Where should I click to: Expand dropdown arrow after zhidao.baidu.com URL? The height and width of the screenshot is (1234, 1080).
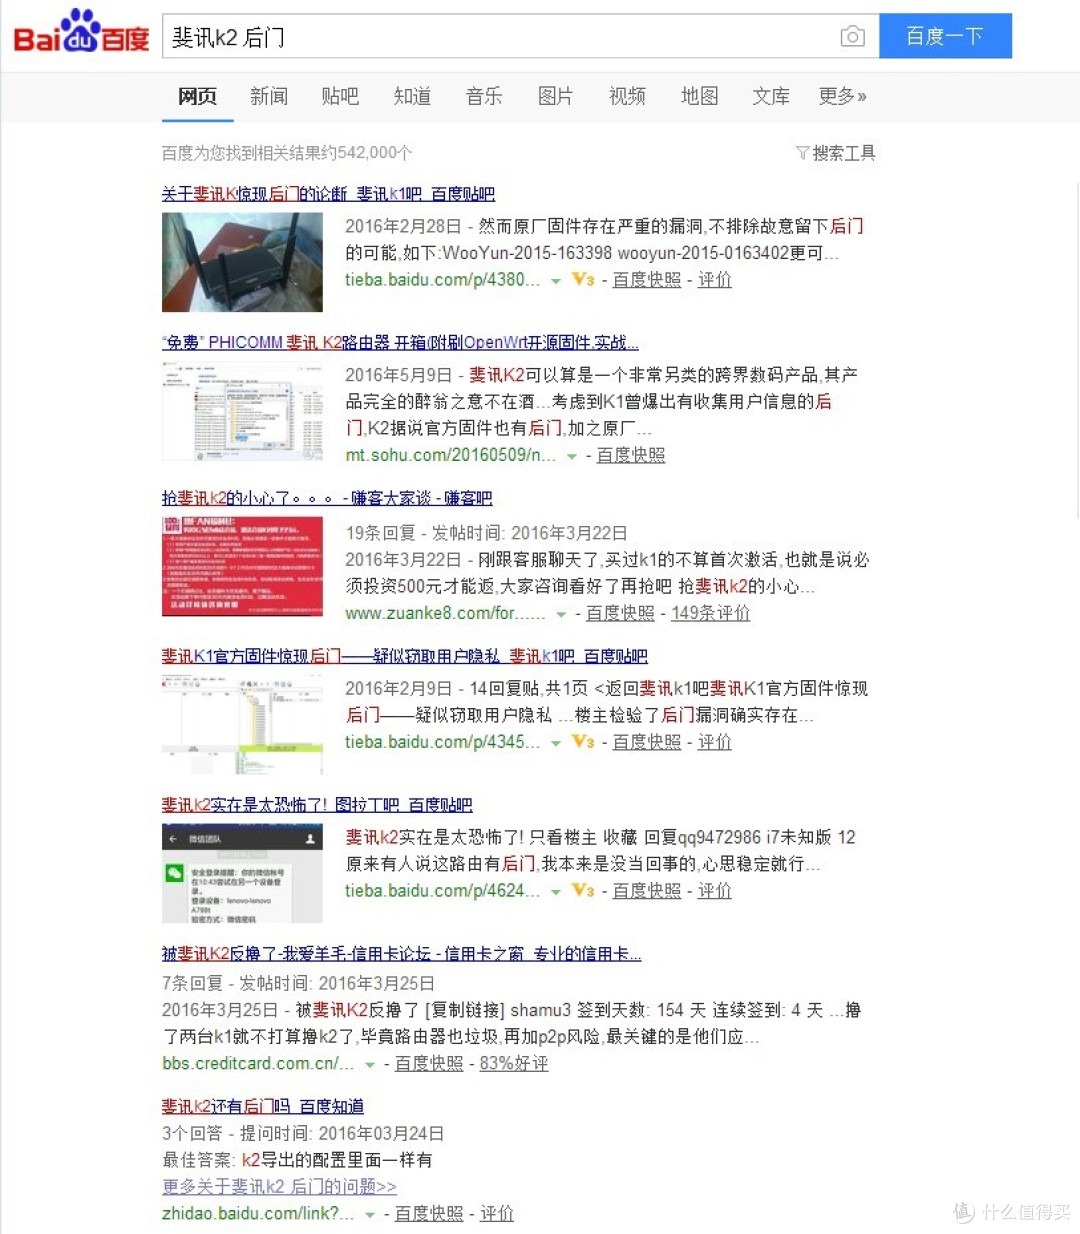[x=370, y=1215]
